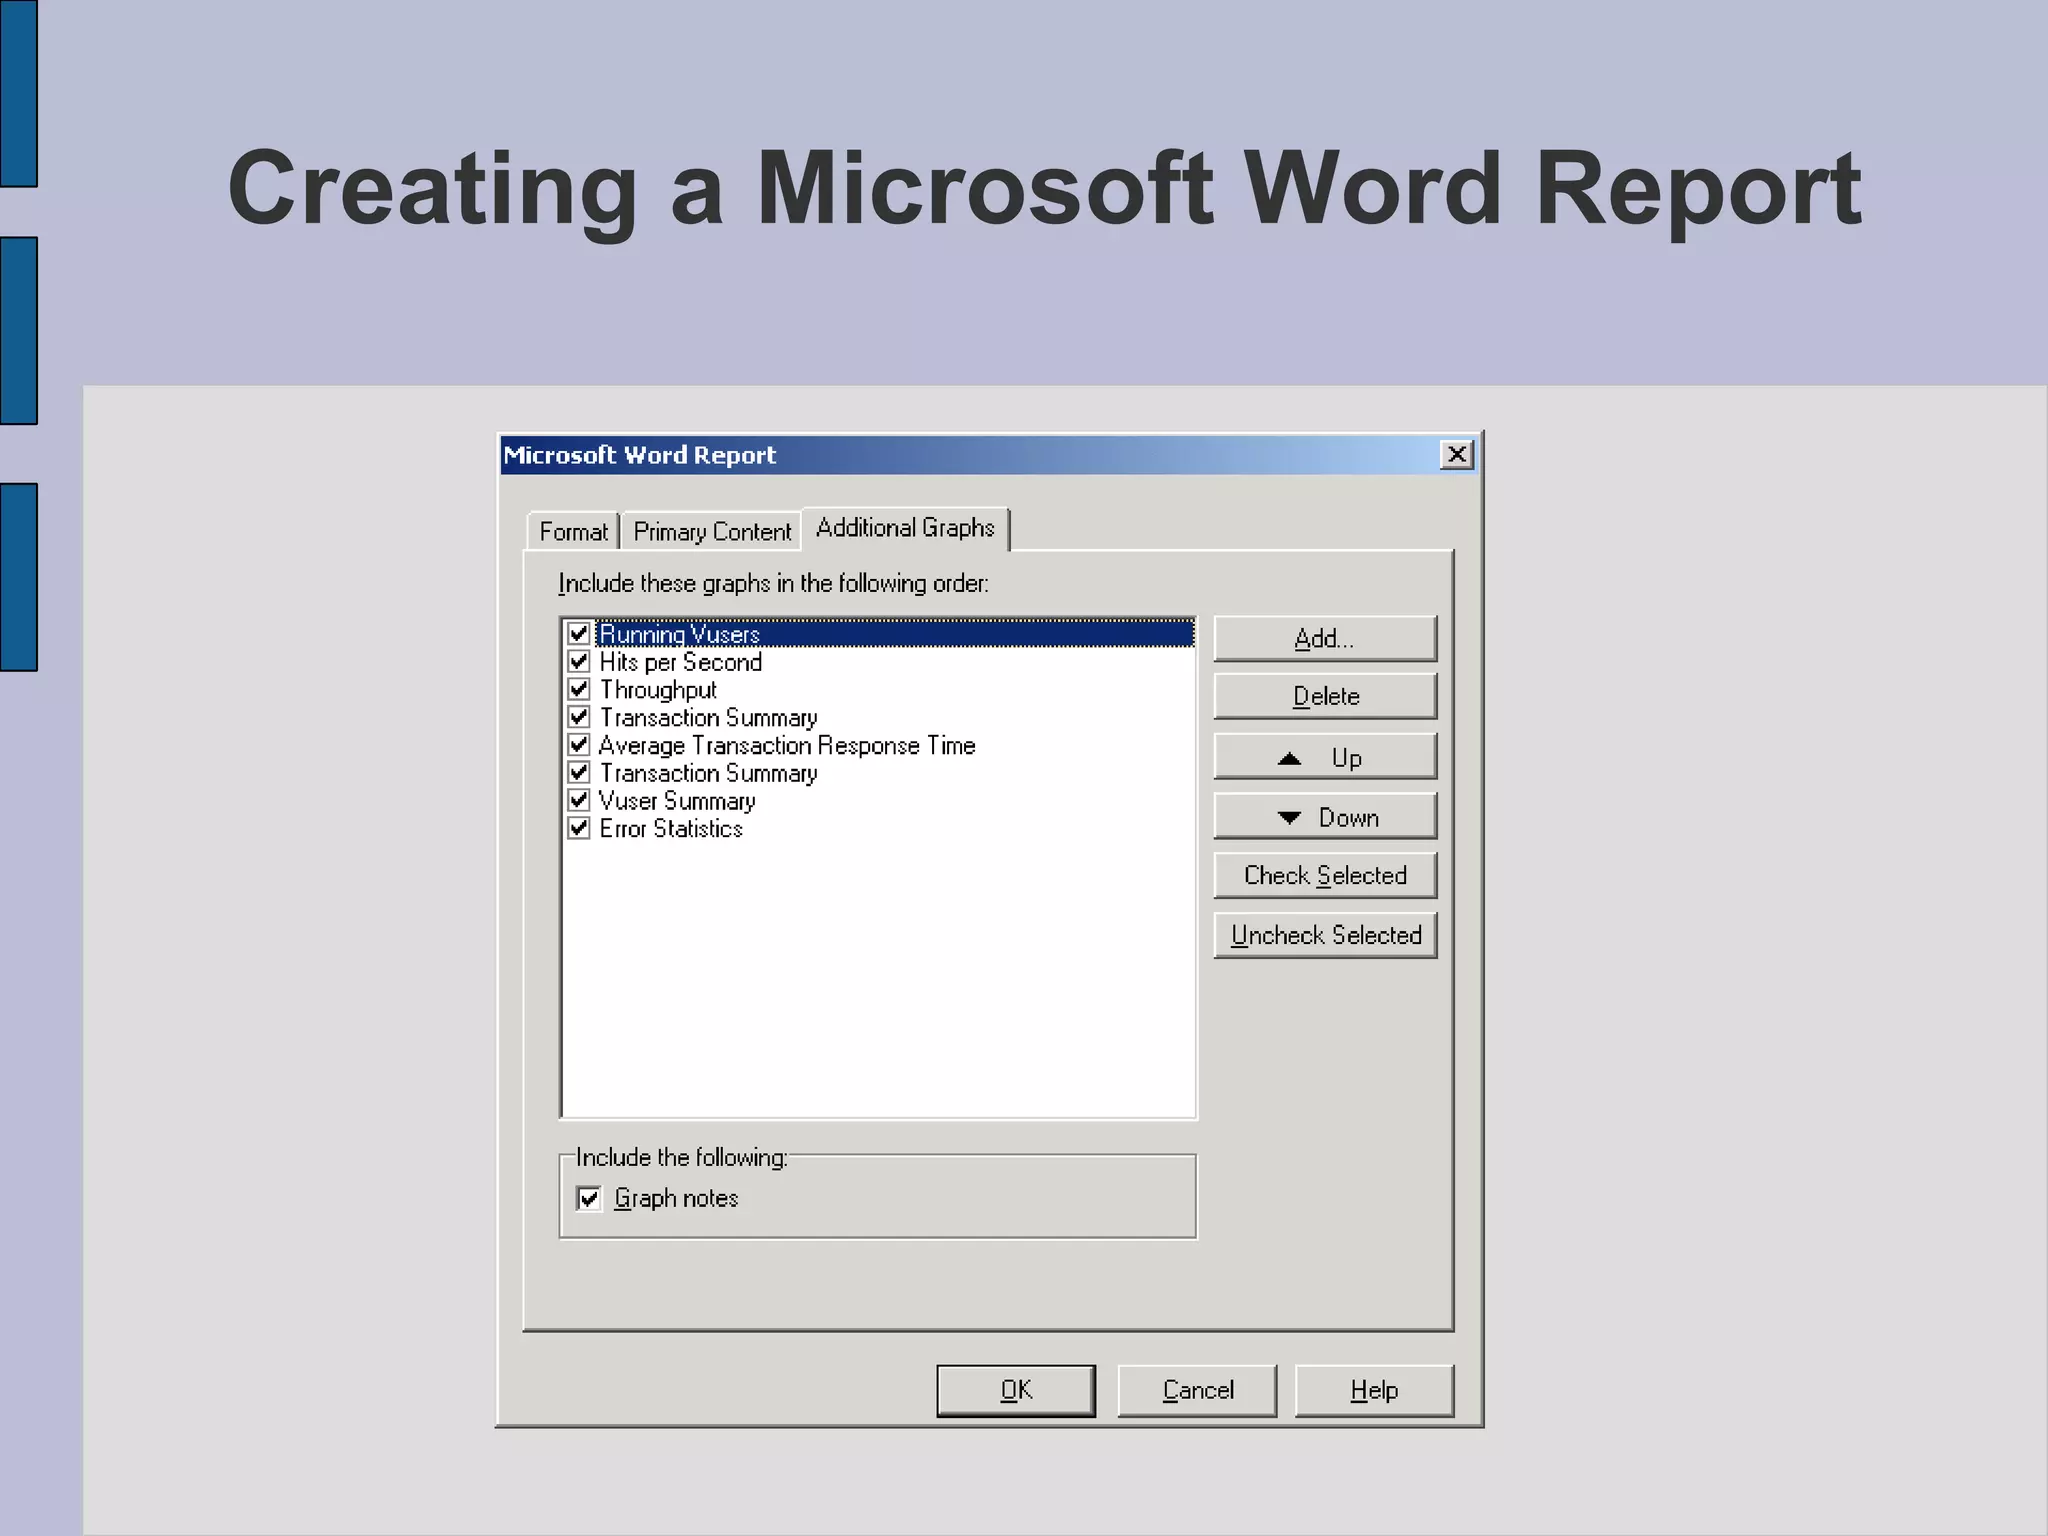Confirm the dialog with OK

pos(1016,1390)
